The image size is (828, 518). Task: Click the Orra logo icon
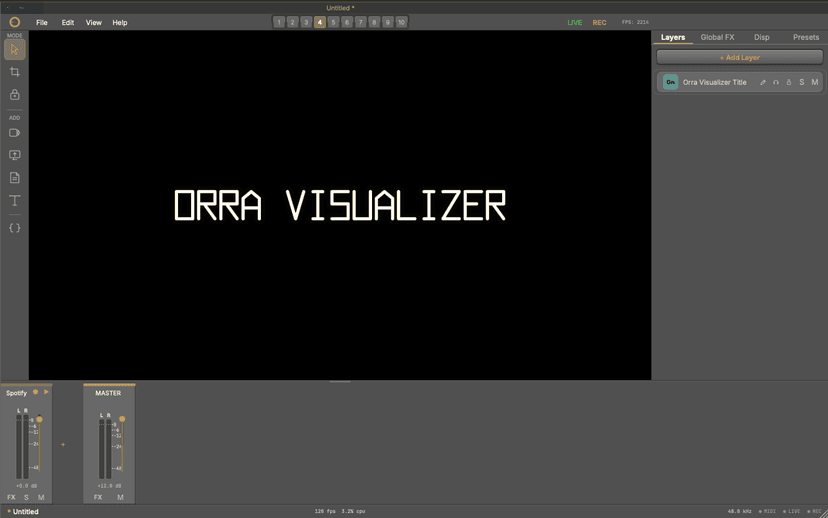tap(14, 22)
